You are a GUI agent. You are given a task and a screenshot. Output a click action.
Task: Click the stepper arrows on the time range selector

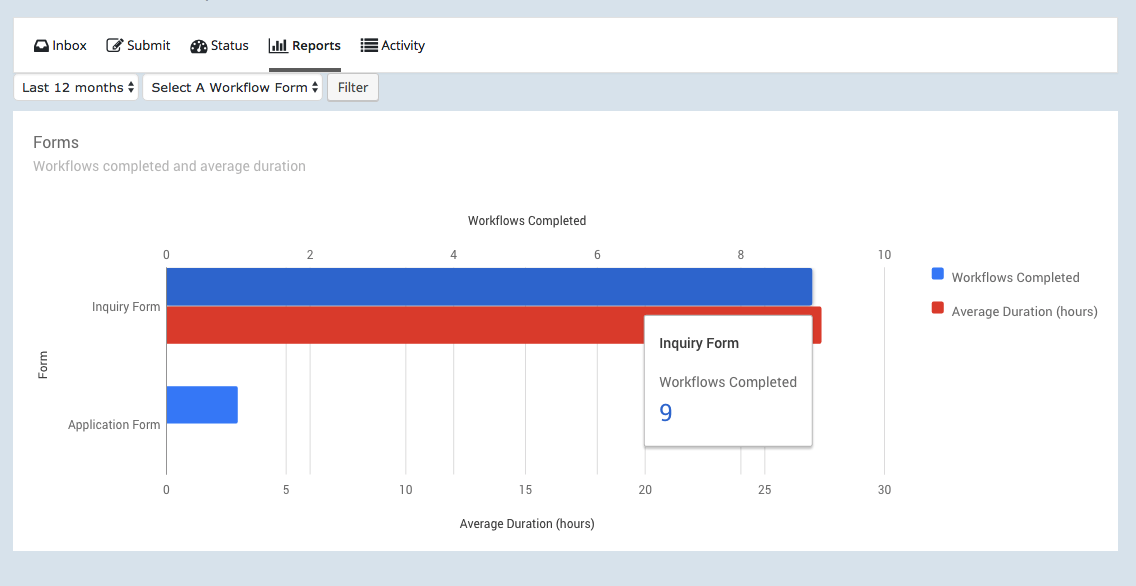[x=131, y=87]
